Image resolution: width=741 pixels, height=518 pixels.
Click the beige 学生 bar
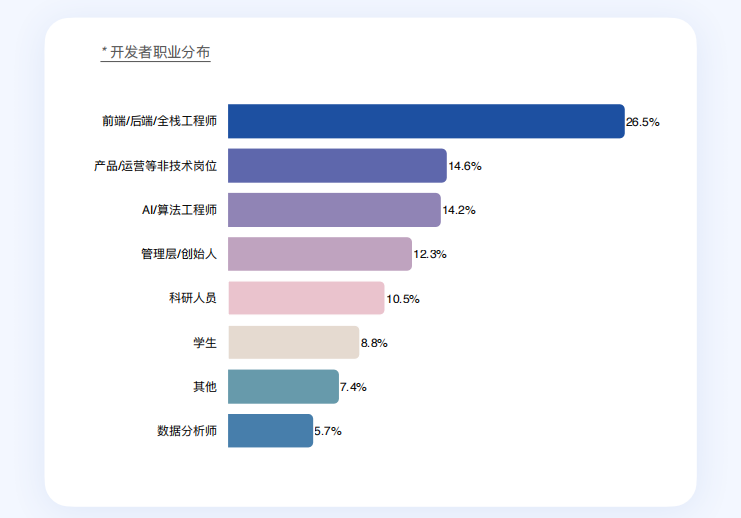tap(293, 342)
